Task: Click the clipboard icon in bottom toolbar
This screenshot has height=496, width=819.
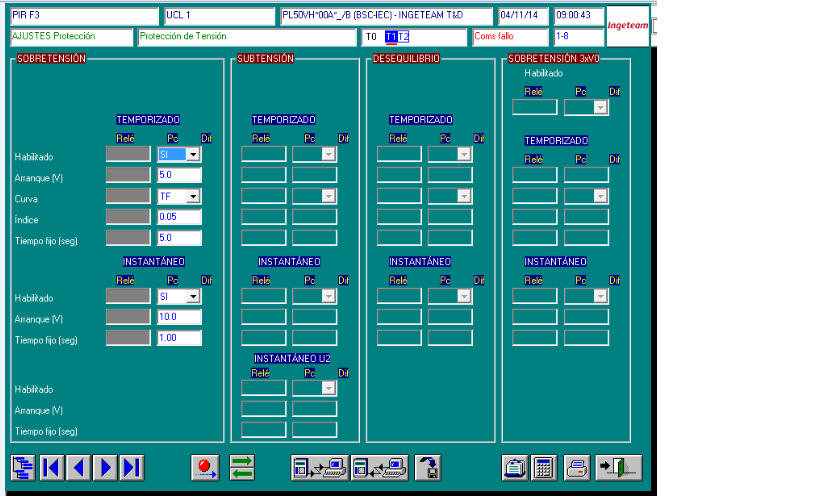Action: tap(514, 467)
